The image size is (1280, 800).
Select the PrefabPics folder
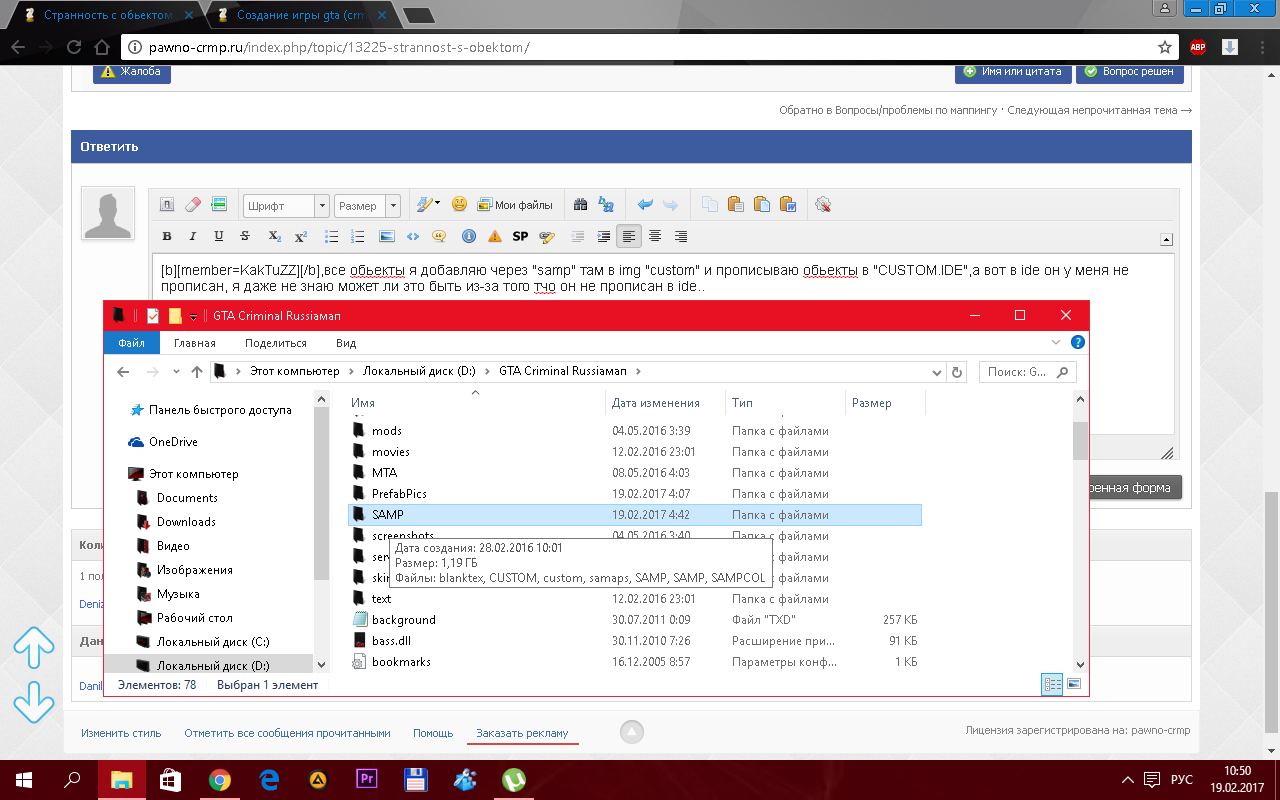click(x=634, y=494)
